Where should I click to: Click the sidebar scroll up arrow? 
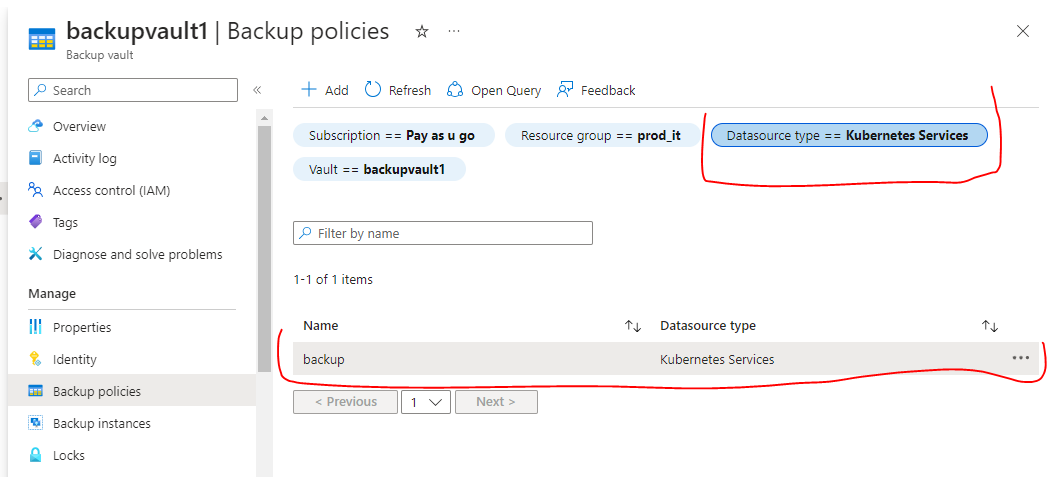coord(265,118)
